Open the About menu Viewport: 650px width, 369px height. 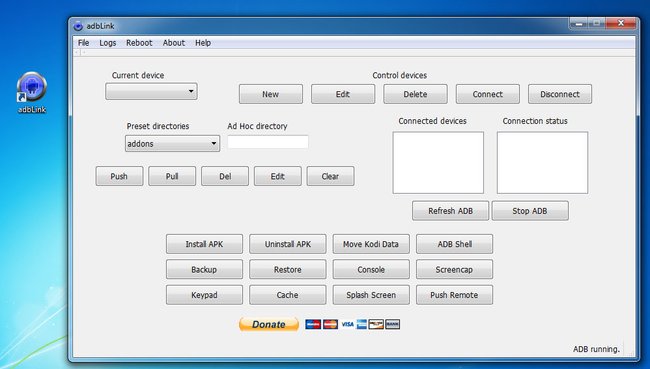(x=174, y=43)
